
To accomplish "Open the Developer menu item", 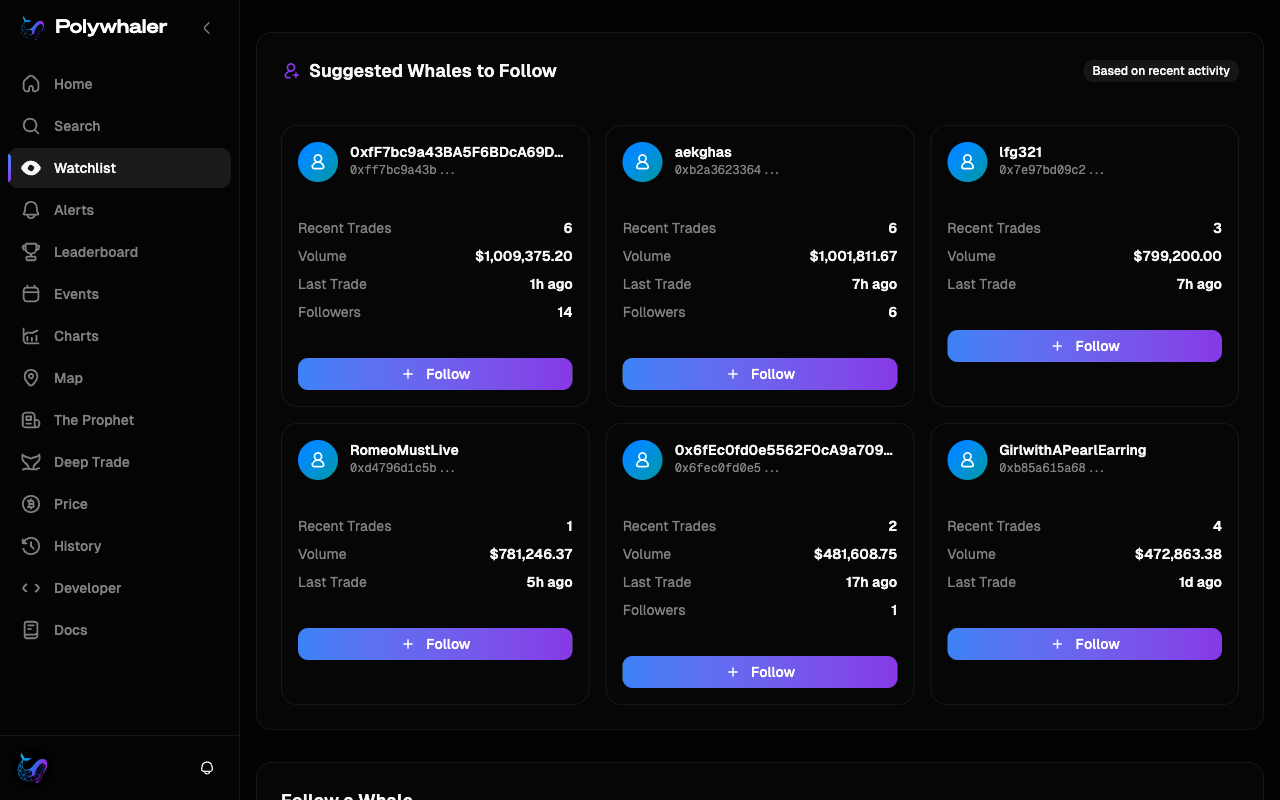I will coord(119,588).
